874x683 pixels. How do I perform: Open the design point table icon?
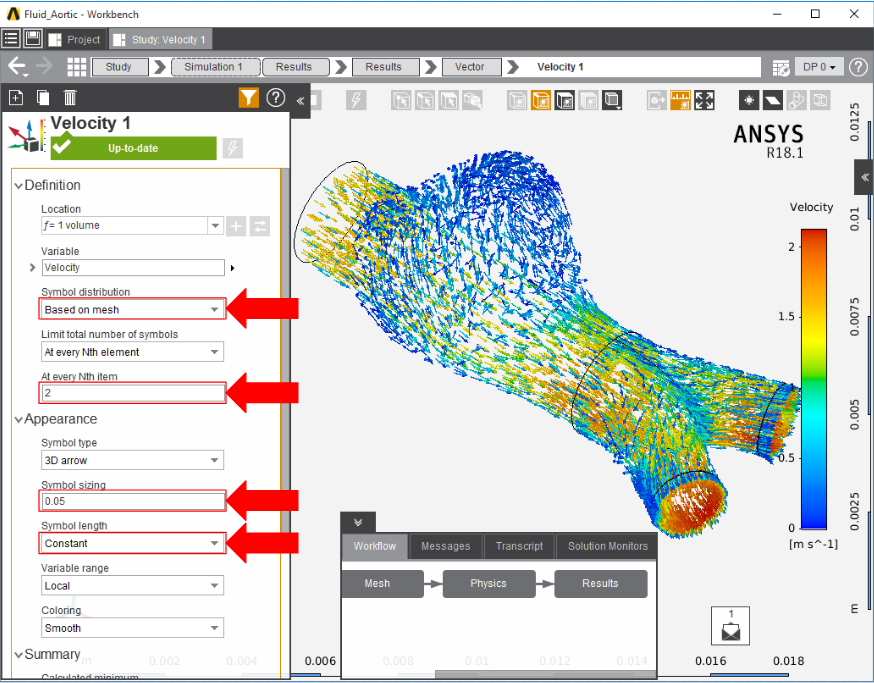(x=781, y=67)
